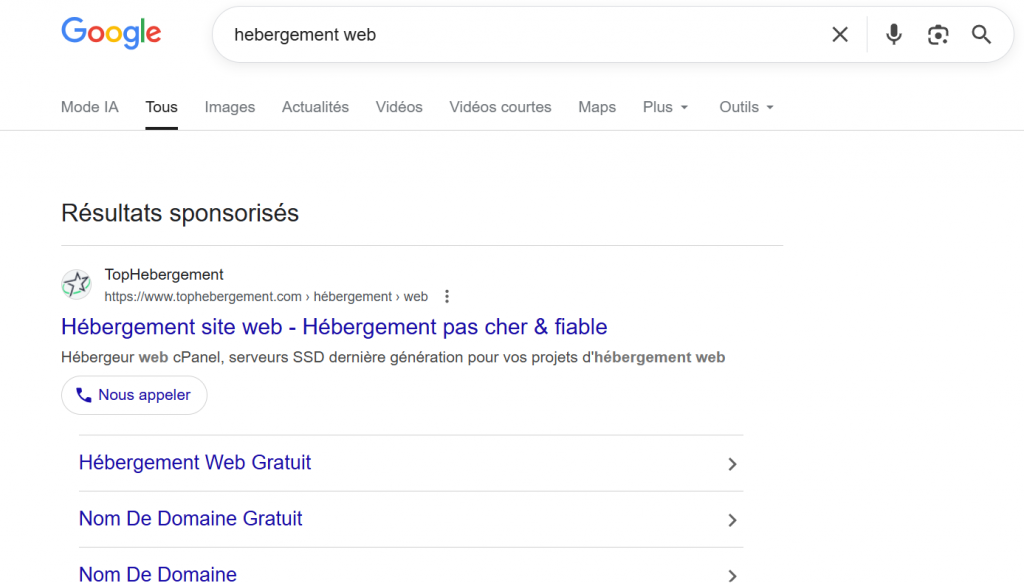Click the Nous appeler call button
Image resolution: width=1024 pixels, height=583 pixels.
(134, 395)
